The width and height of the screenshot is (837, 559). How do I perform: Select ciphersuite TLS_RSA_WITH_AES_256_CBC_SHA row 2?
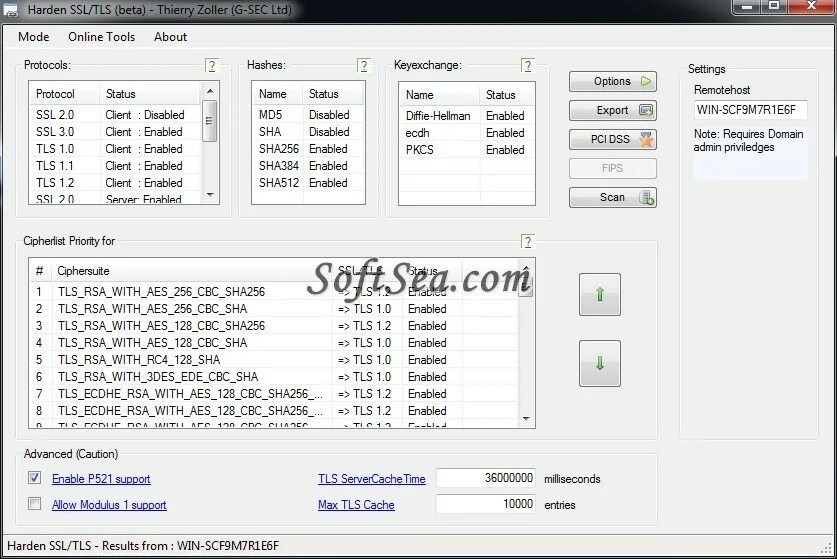[274, 309]
